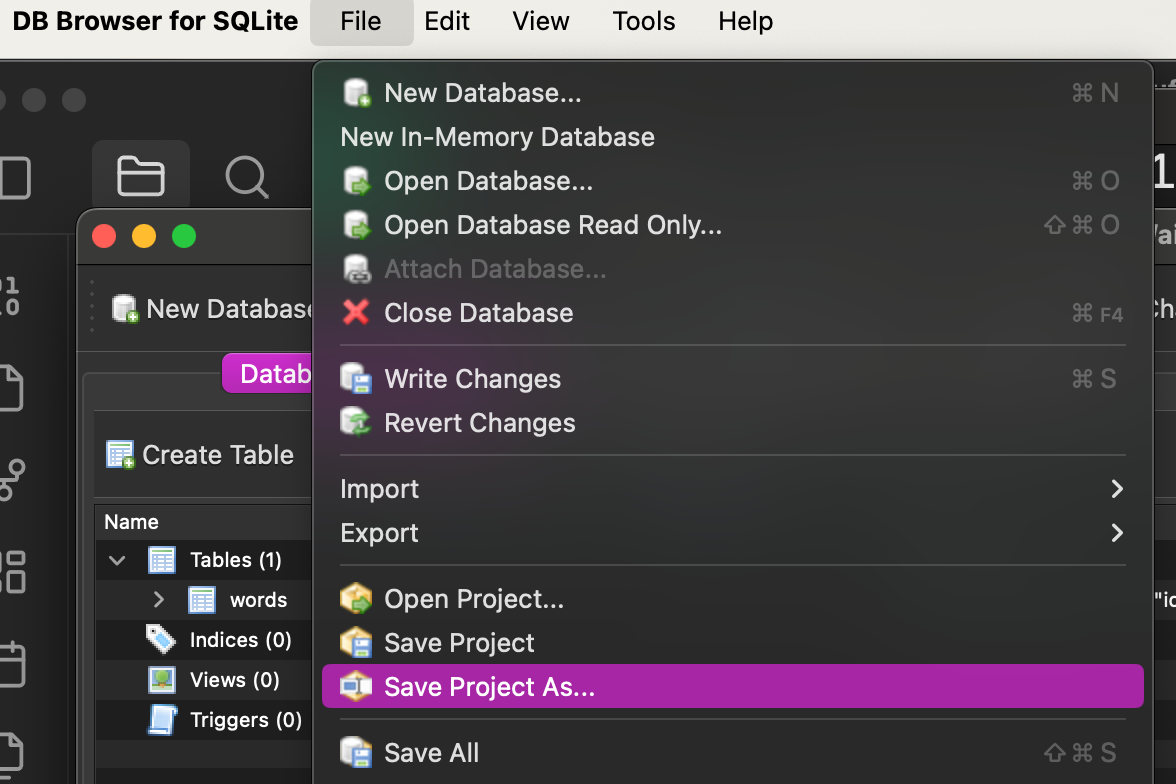
Task: Expand the words table node
Action: pyautogui.click(x=158, y=600)
